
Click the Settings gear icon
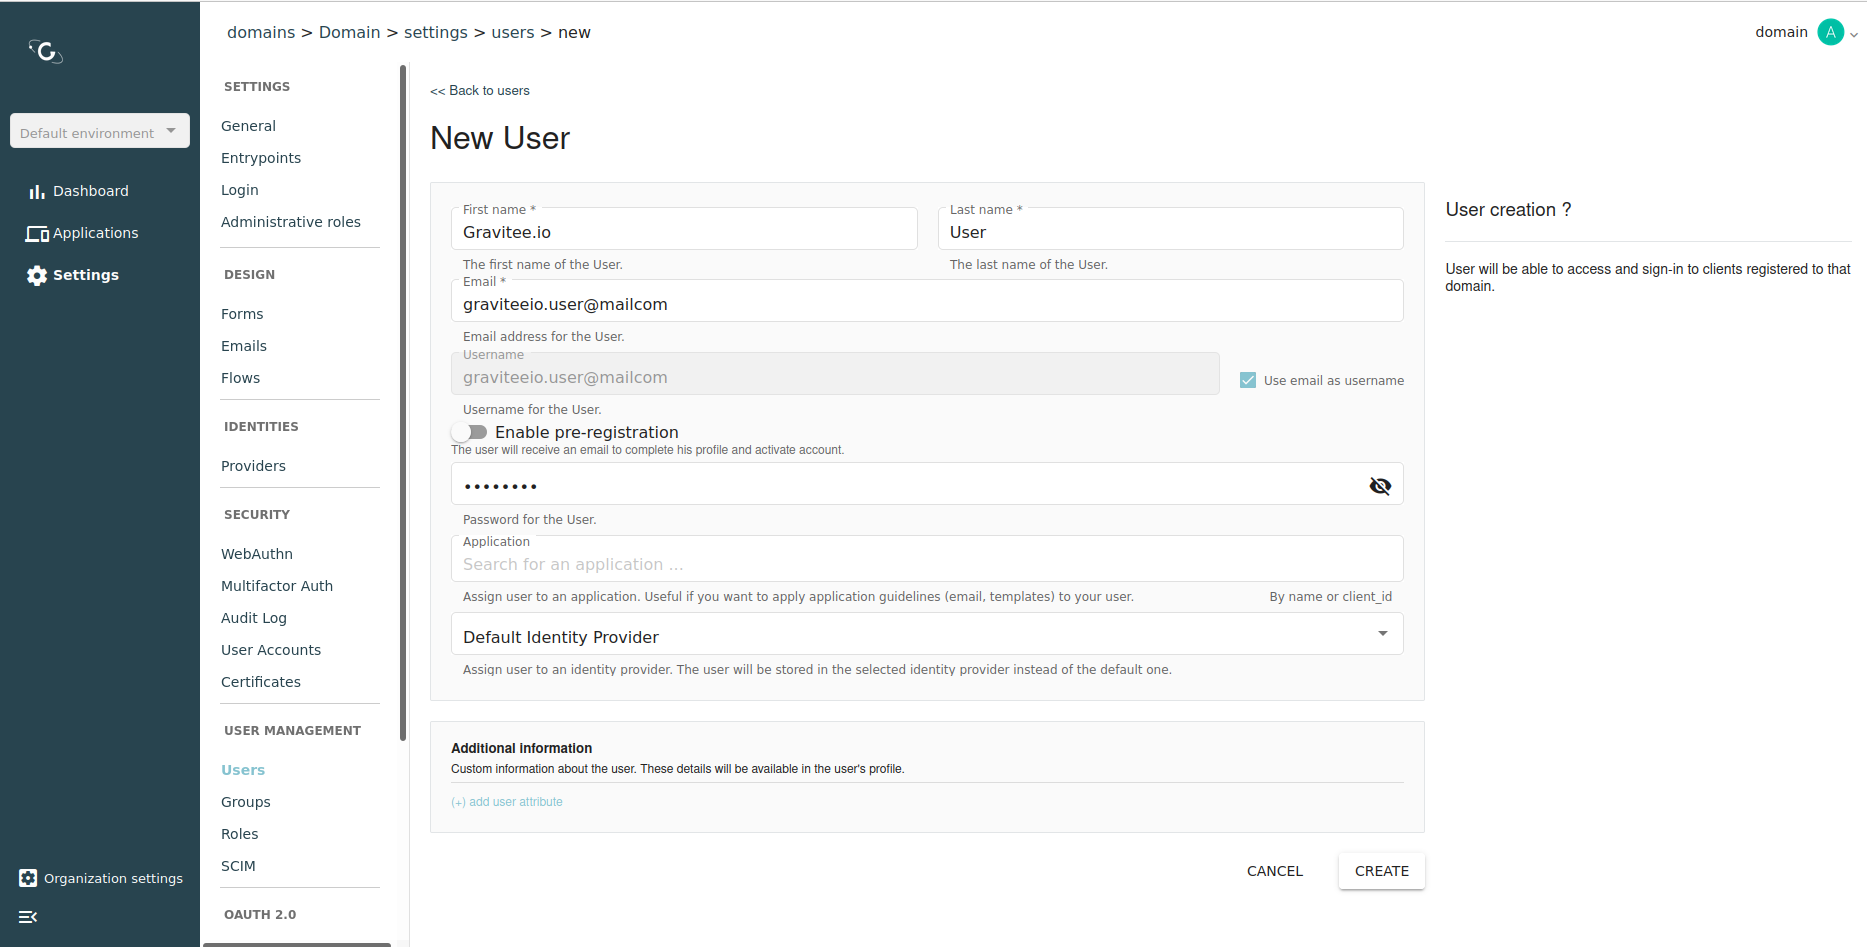[37, 276]
